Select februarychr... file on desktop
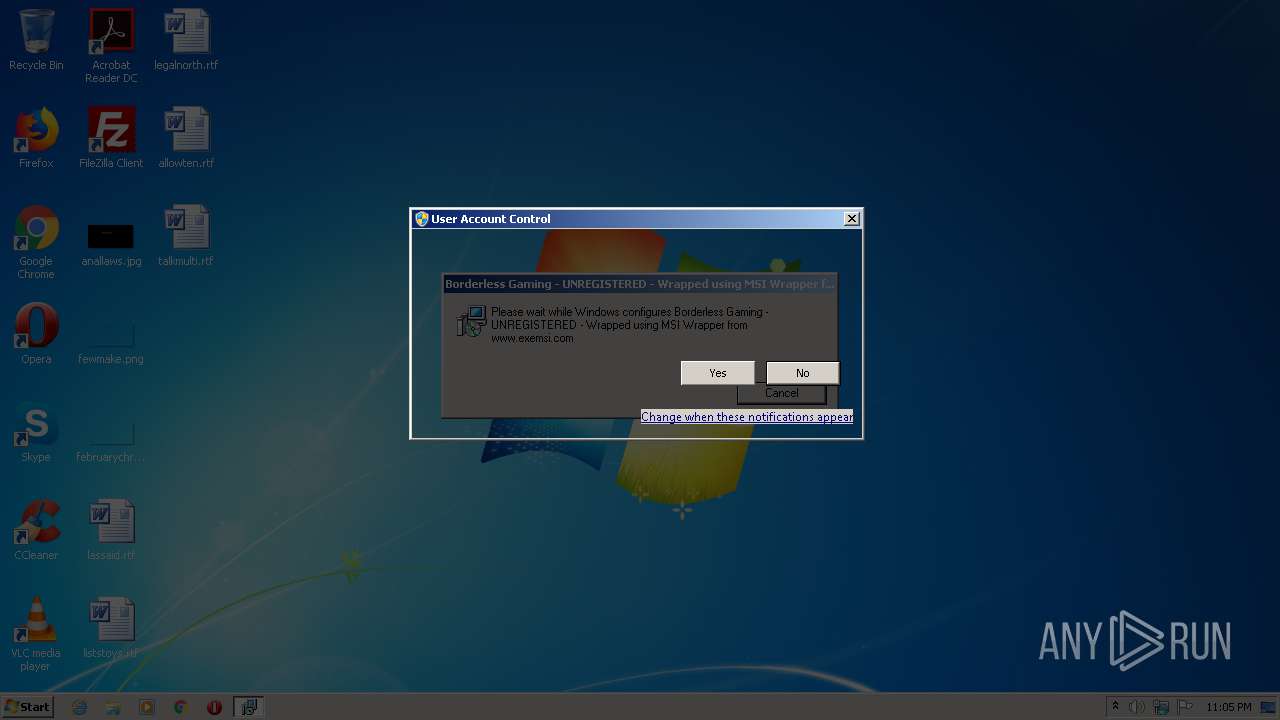1280x720 pixels. [x=111, y=439]
